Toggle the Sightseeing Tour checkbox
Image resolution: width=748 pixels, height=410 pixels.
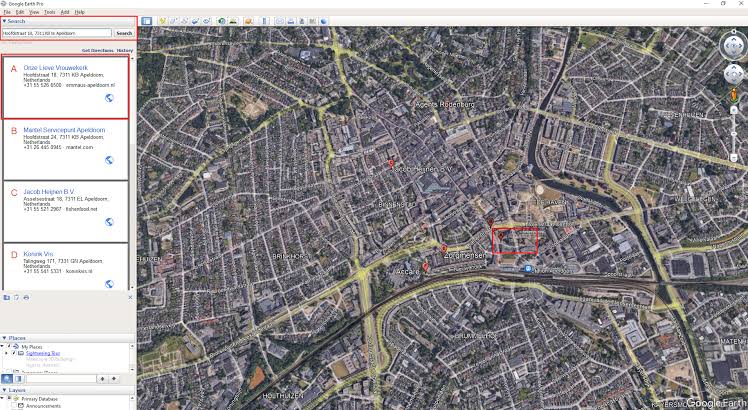pyautogui.click(x=14, y=353)
